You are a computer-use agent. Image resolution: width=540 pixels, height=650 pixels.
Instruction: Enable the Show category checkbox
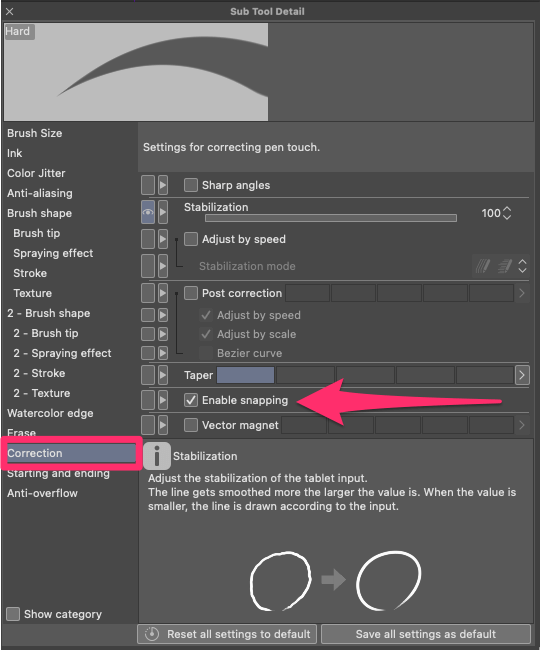click(13, 614)
